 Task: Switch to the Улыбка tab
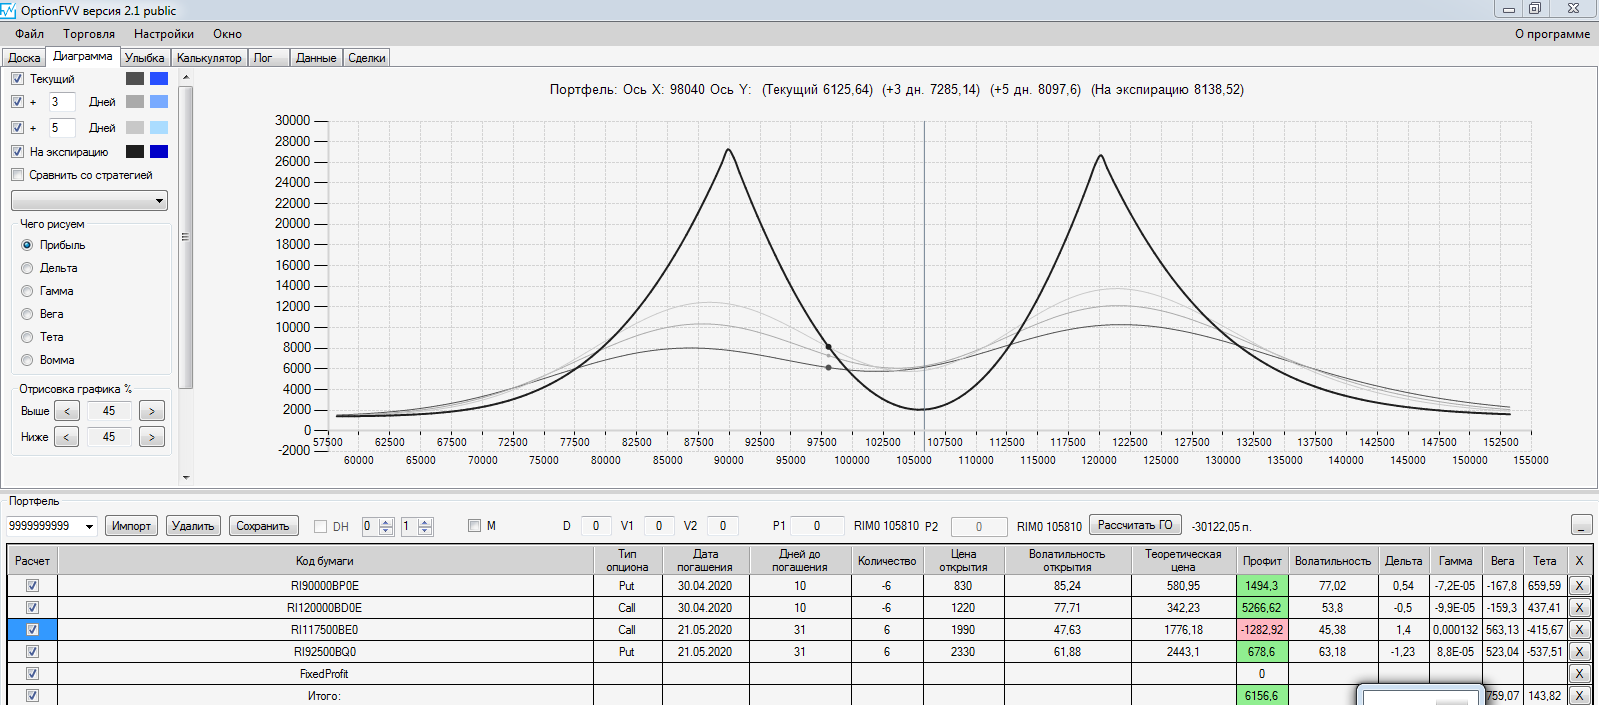[145, 58]
